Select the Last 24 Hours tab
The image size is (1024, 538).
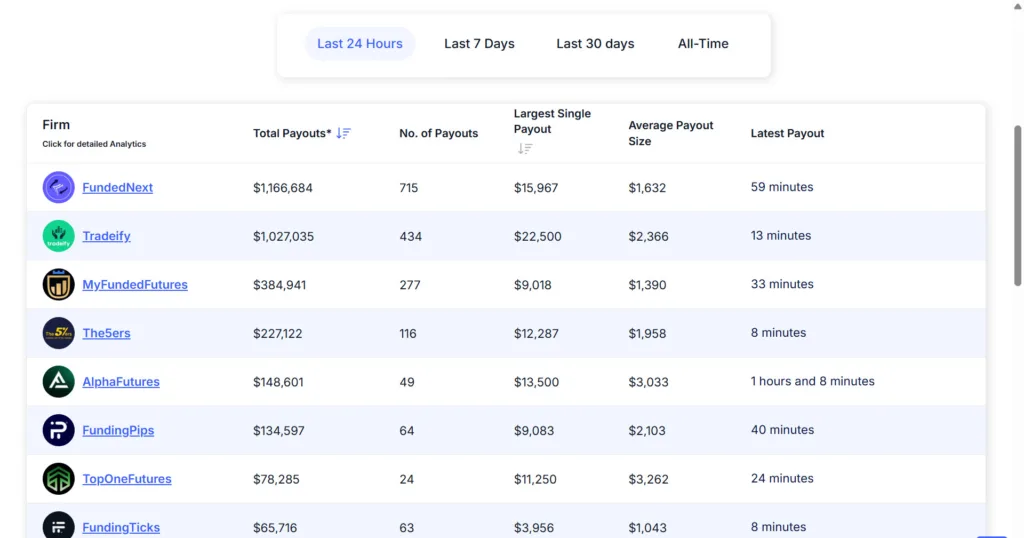pos(360,44)
